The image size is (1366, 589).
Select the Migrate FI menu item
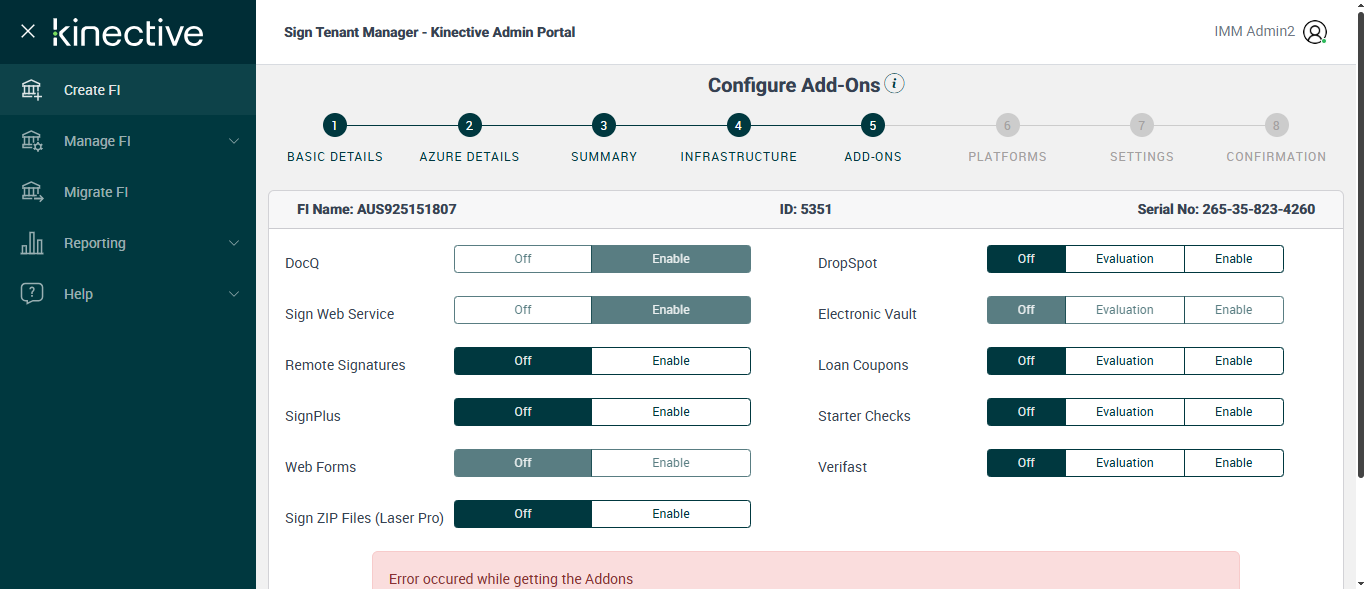128,192
